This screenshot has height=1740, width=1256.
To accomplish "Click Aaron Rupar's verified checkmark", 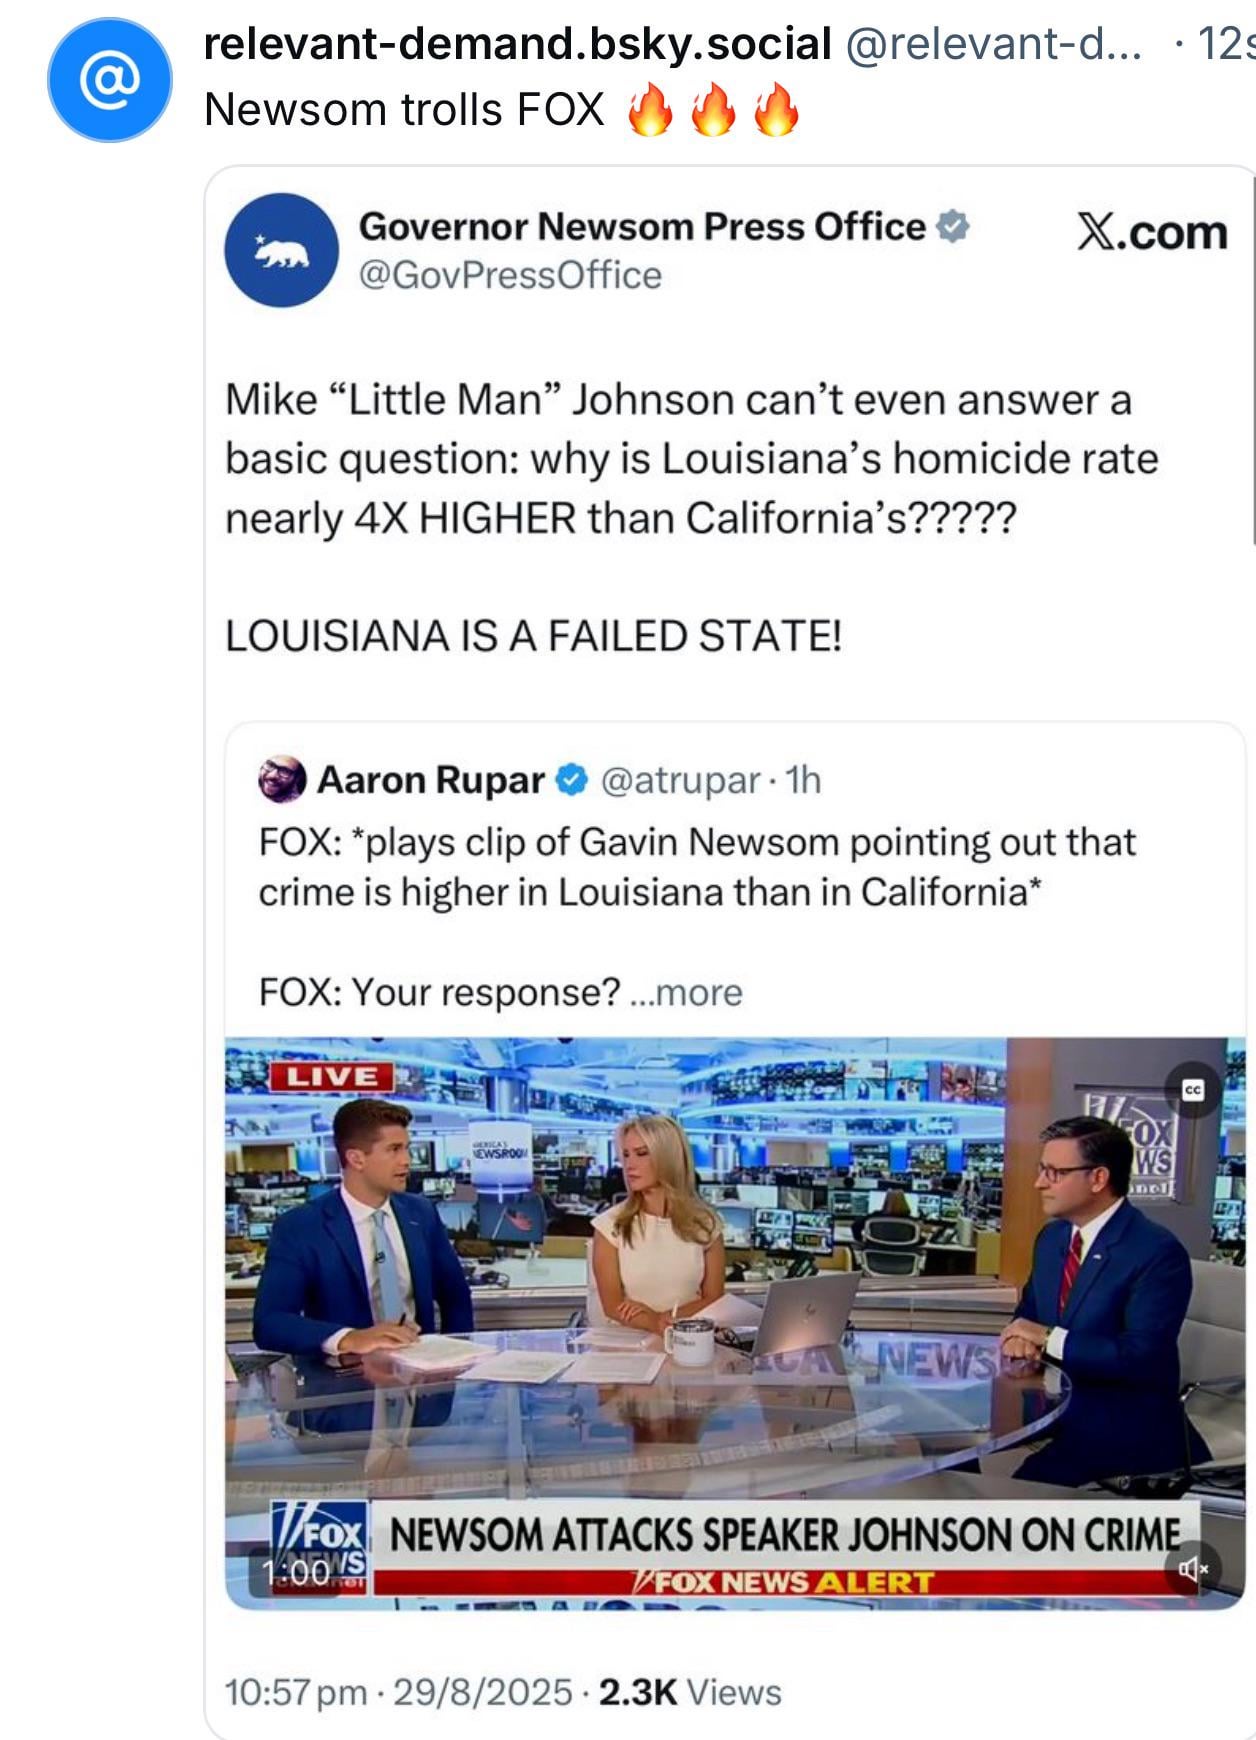I will point(570,780).
